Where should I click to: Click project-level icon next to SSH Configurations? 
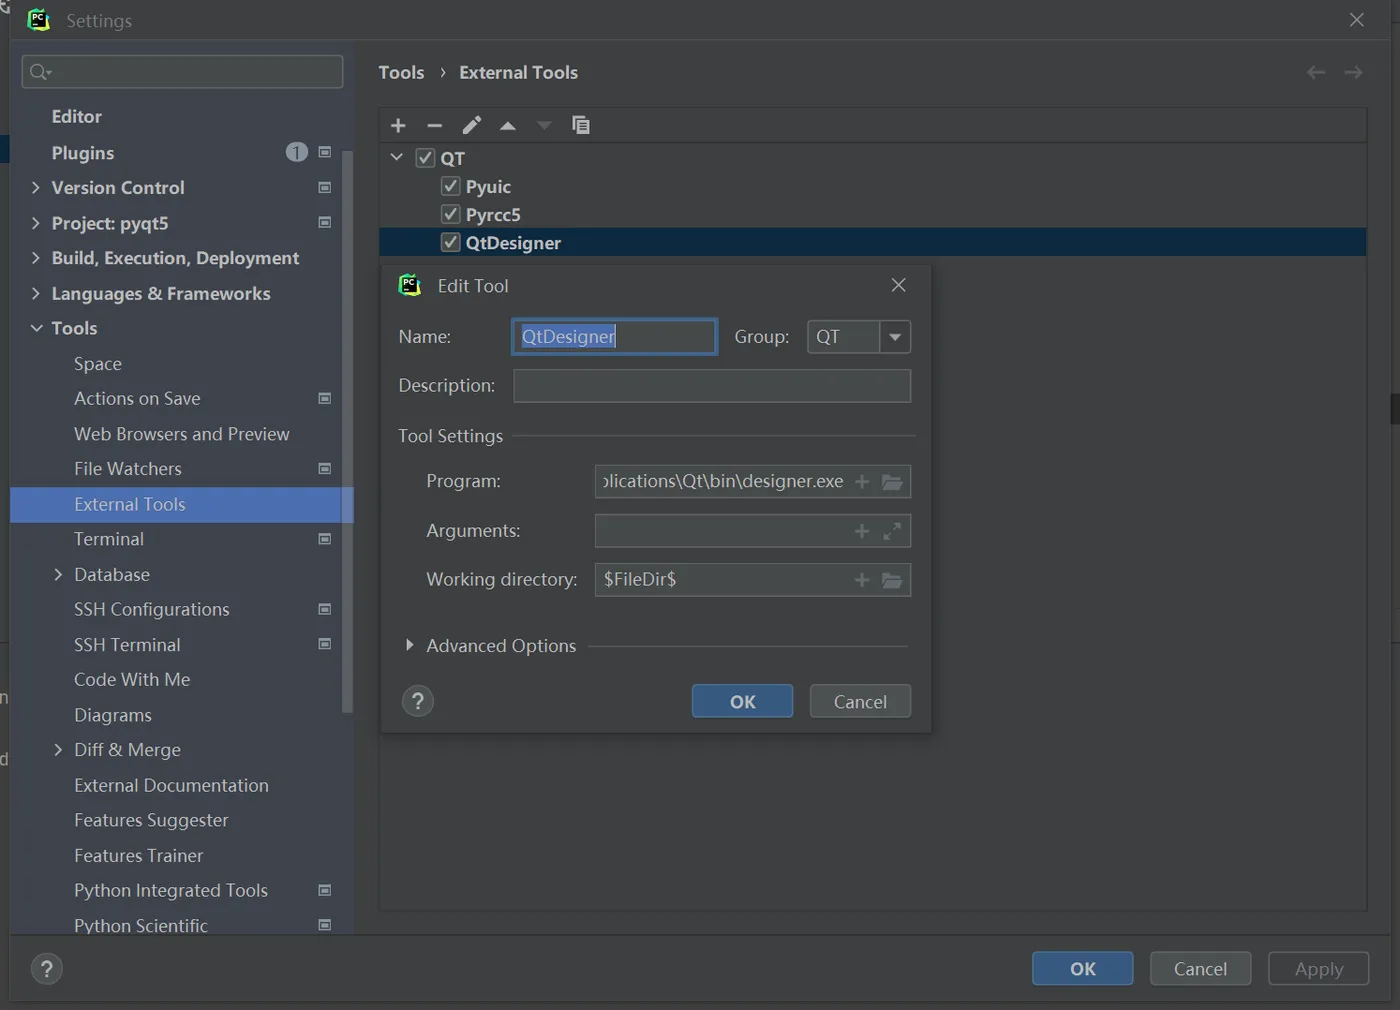click(325, 608)
